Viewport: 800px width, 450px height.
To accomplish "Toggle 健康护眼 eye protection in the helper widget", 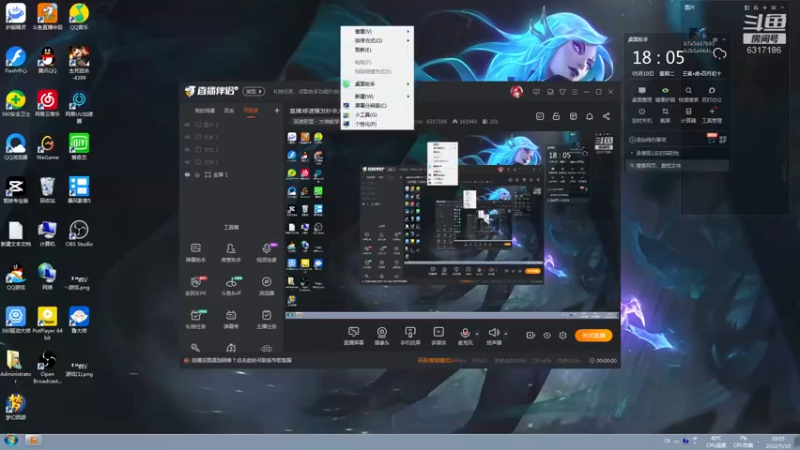I will point(665,94).
